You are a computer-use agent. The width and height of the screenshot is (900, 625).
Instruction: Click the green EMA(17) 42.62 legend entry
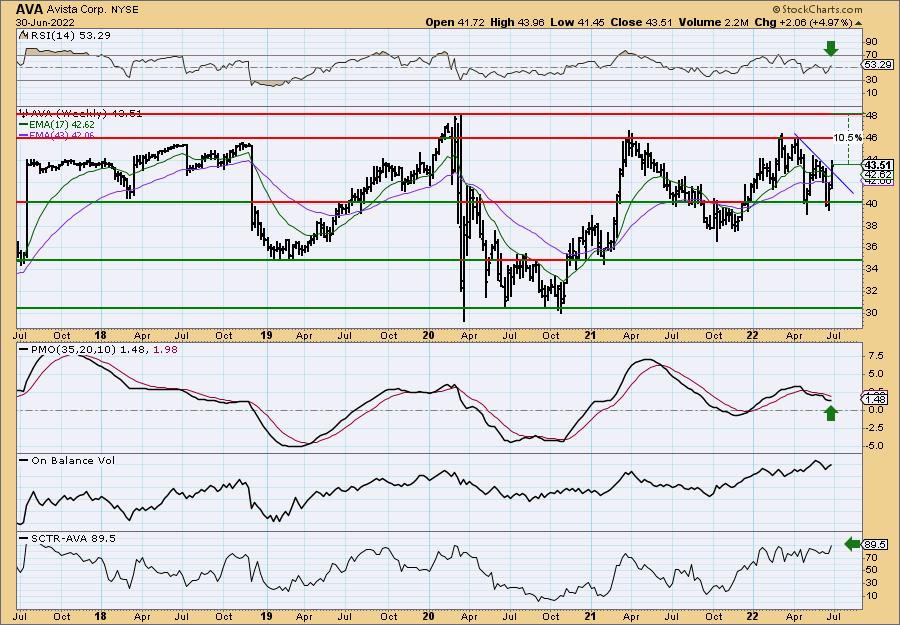pyautogui.click(x=57, y=124)
